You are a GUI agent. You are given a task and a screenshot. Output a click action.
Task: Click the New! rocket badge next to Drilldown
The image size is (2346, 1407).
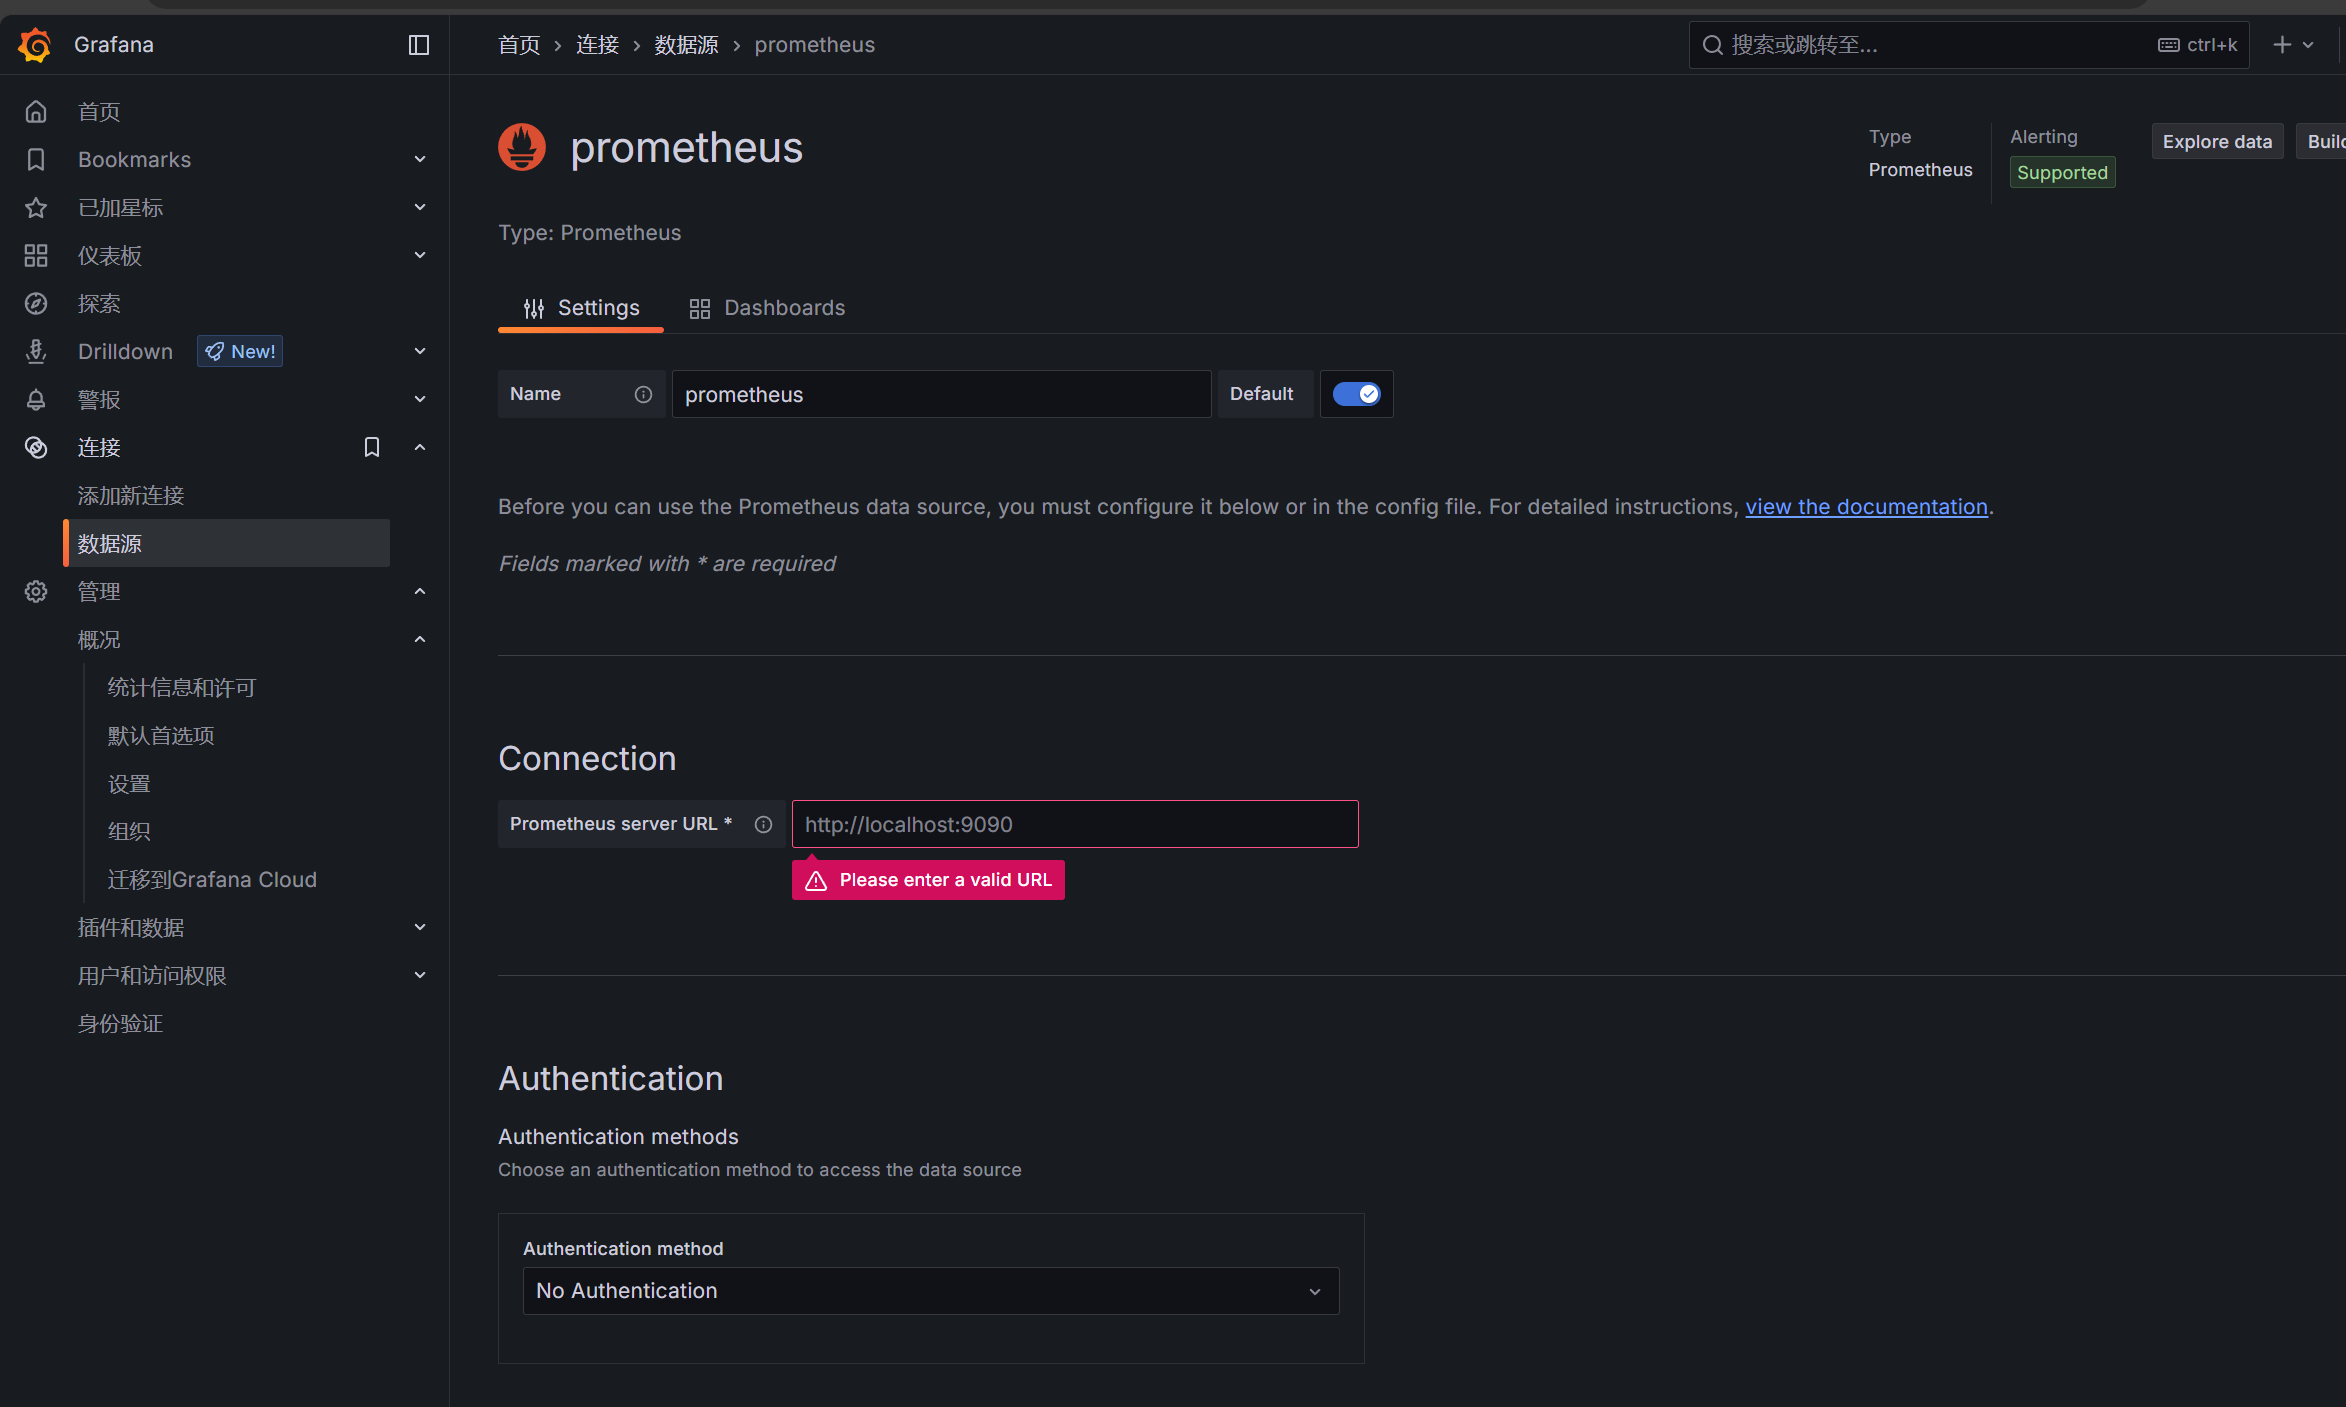240,351
